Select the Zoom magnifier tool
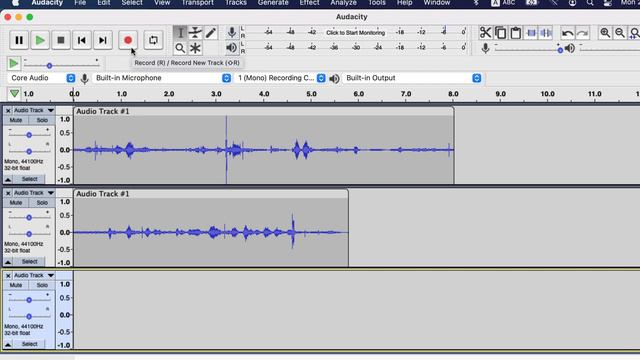 point(180,48)
